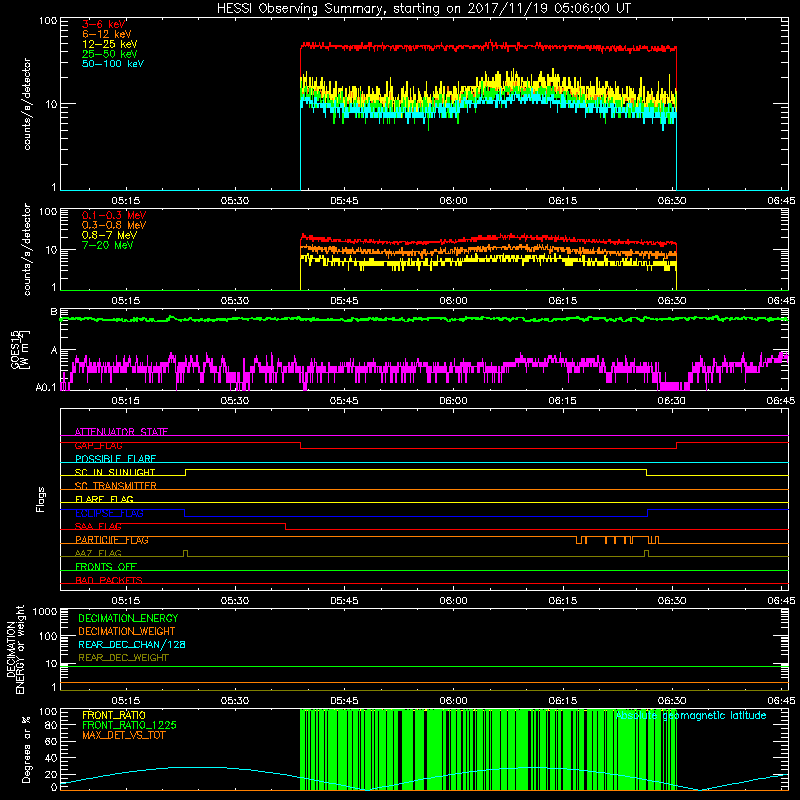Image resolution: width=800 pixels, height=800 pixels.
Task: Select the 12-25 keV legend label
Action: coord(110,44)
